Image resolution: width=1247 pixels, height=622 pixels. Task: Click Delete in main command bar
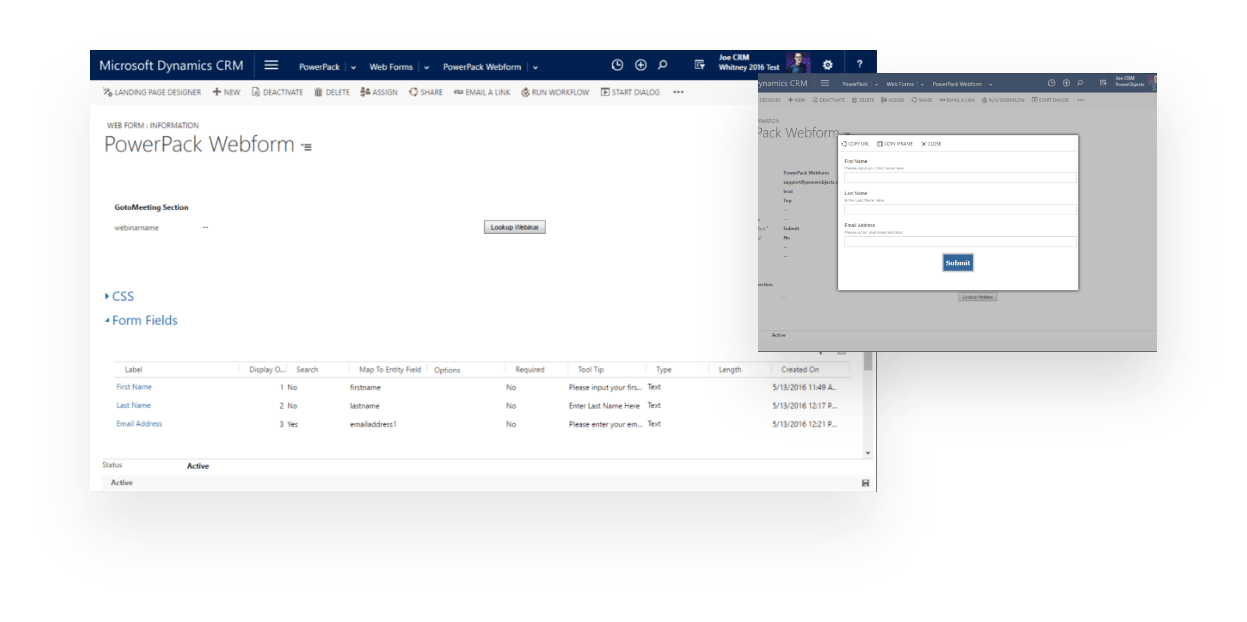pos(332,92)
